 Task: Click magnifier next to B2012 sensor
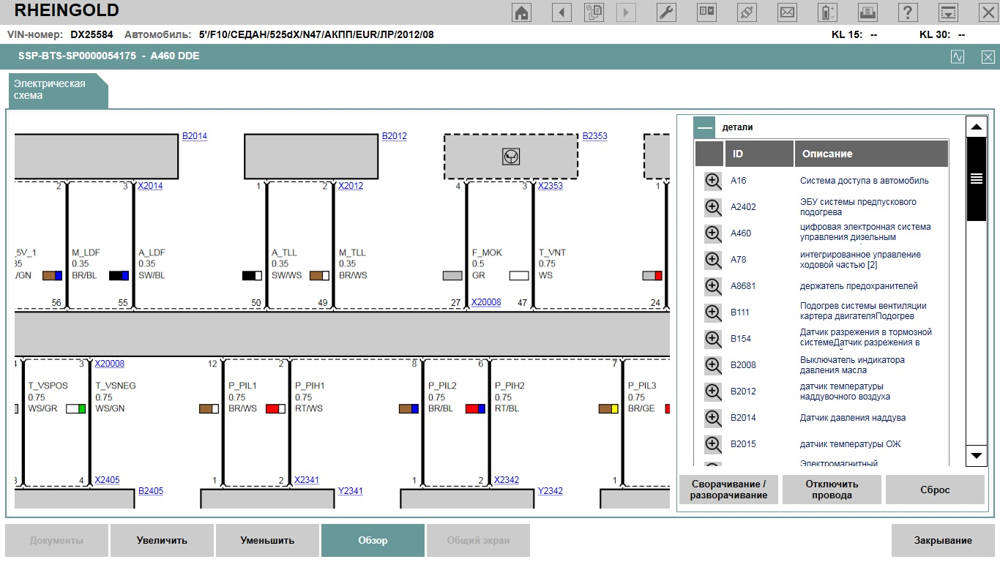pyautogui.click(x=712, y=391)
